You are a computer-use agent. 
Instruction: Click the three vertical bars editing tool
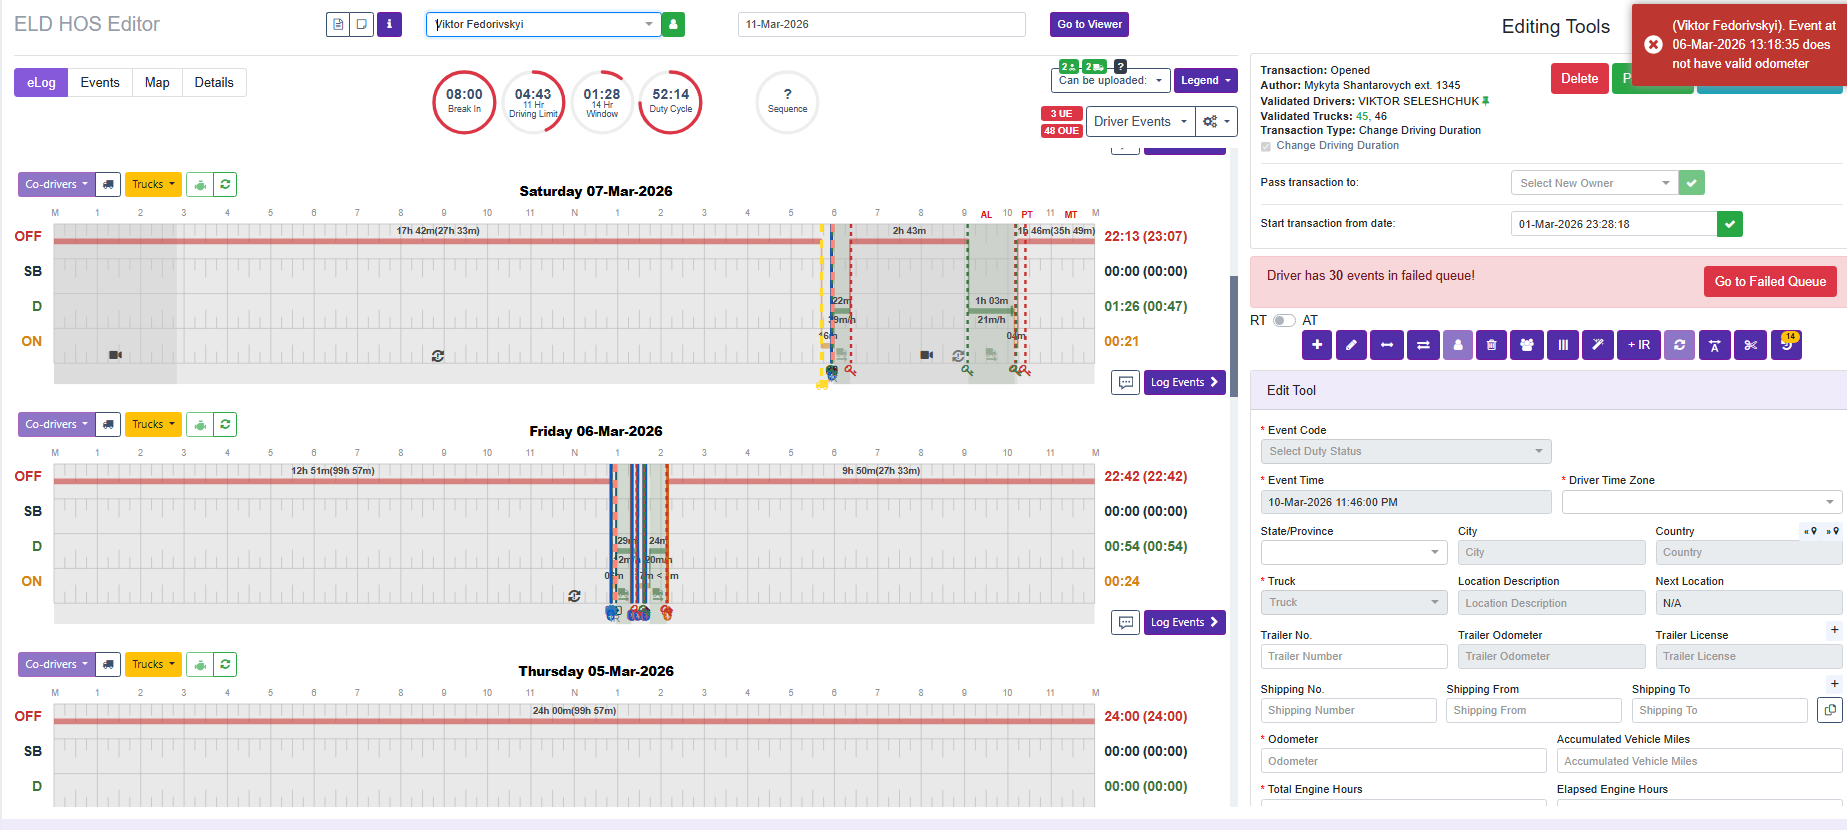pyautogui.click(x=1563, y=345)
